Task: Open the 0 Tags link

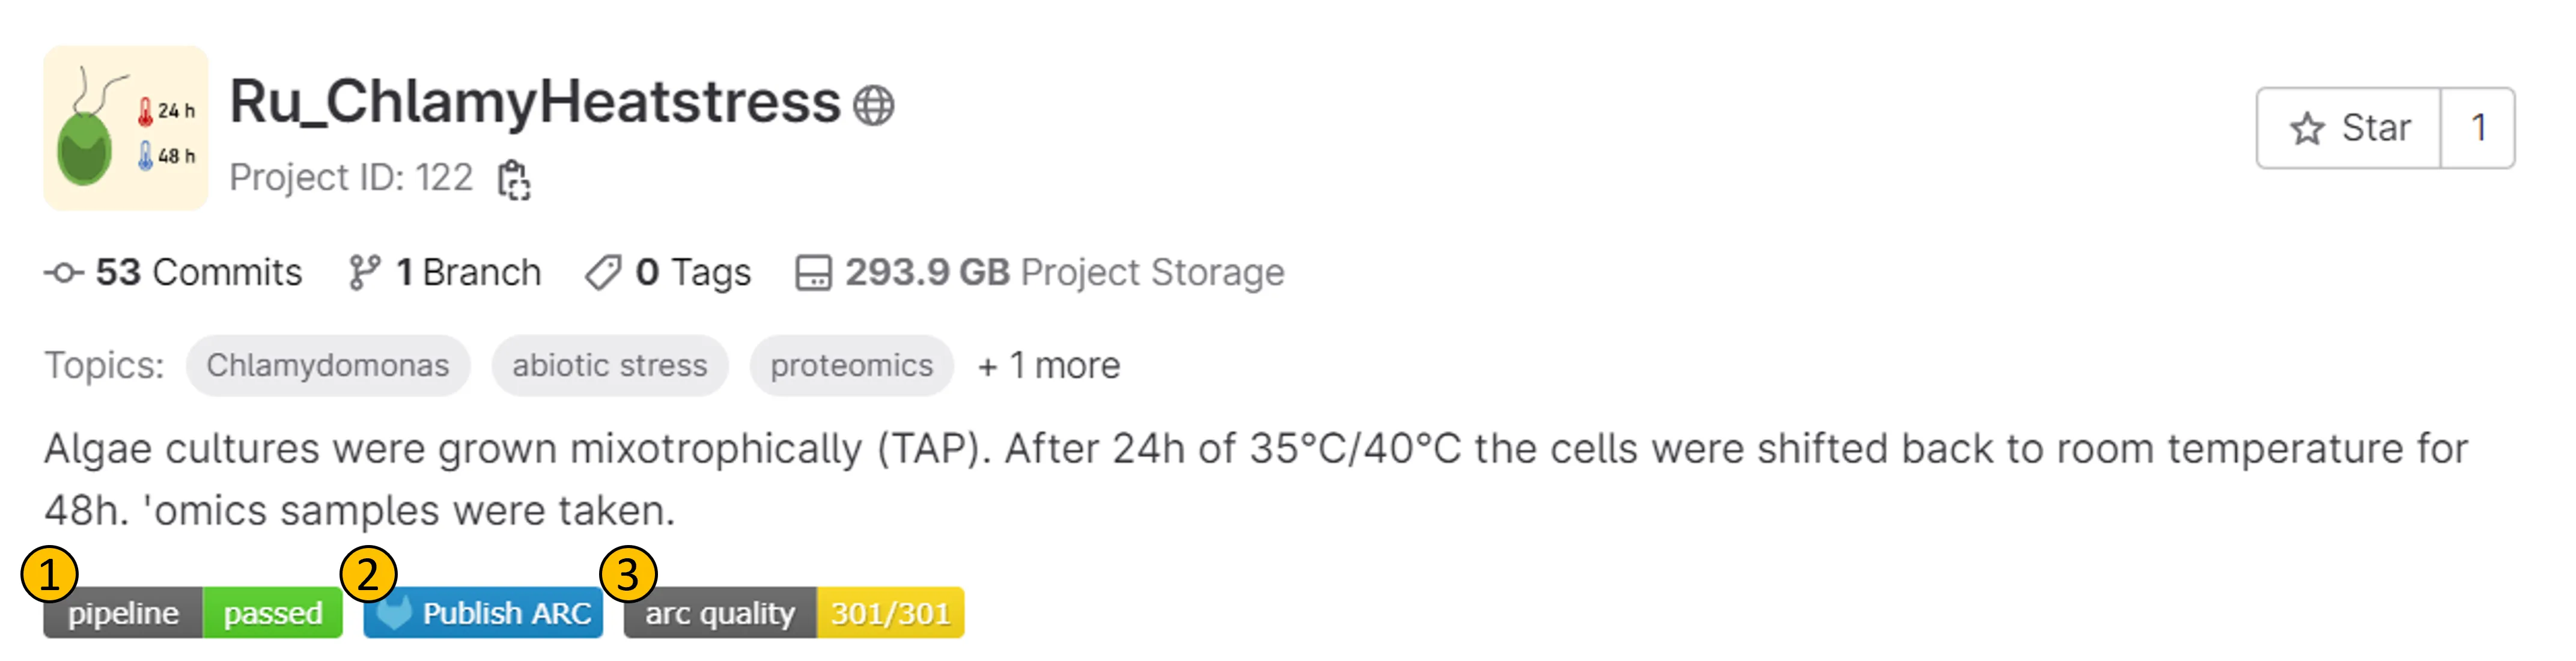Action: click(x=692, y=272)
